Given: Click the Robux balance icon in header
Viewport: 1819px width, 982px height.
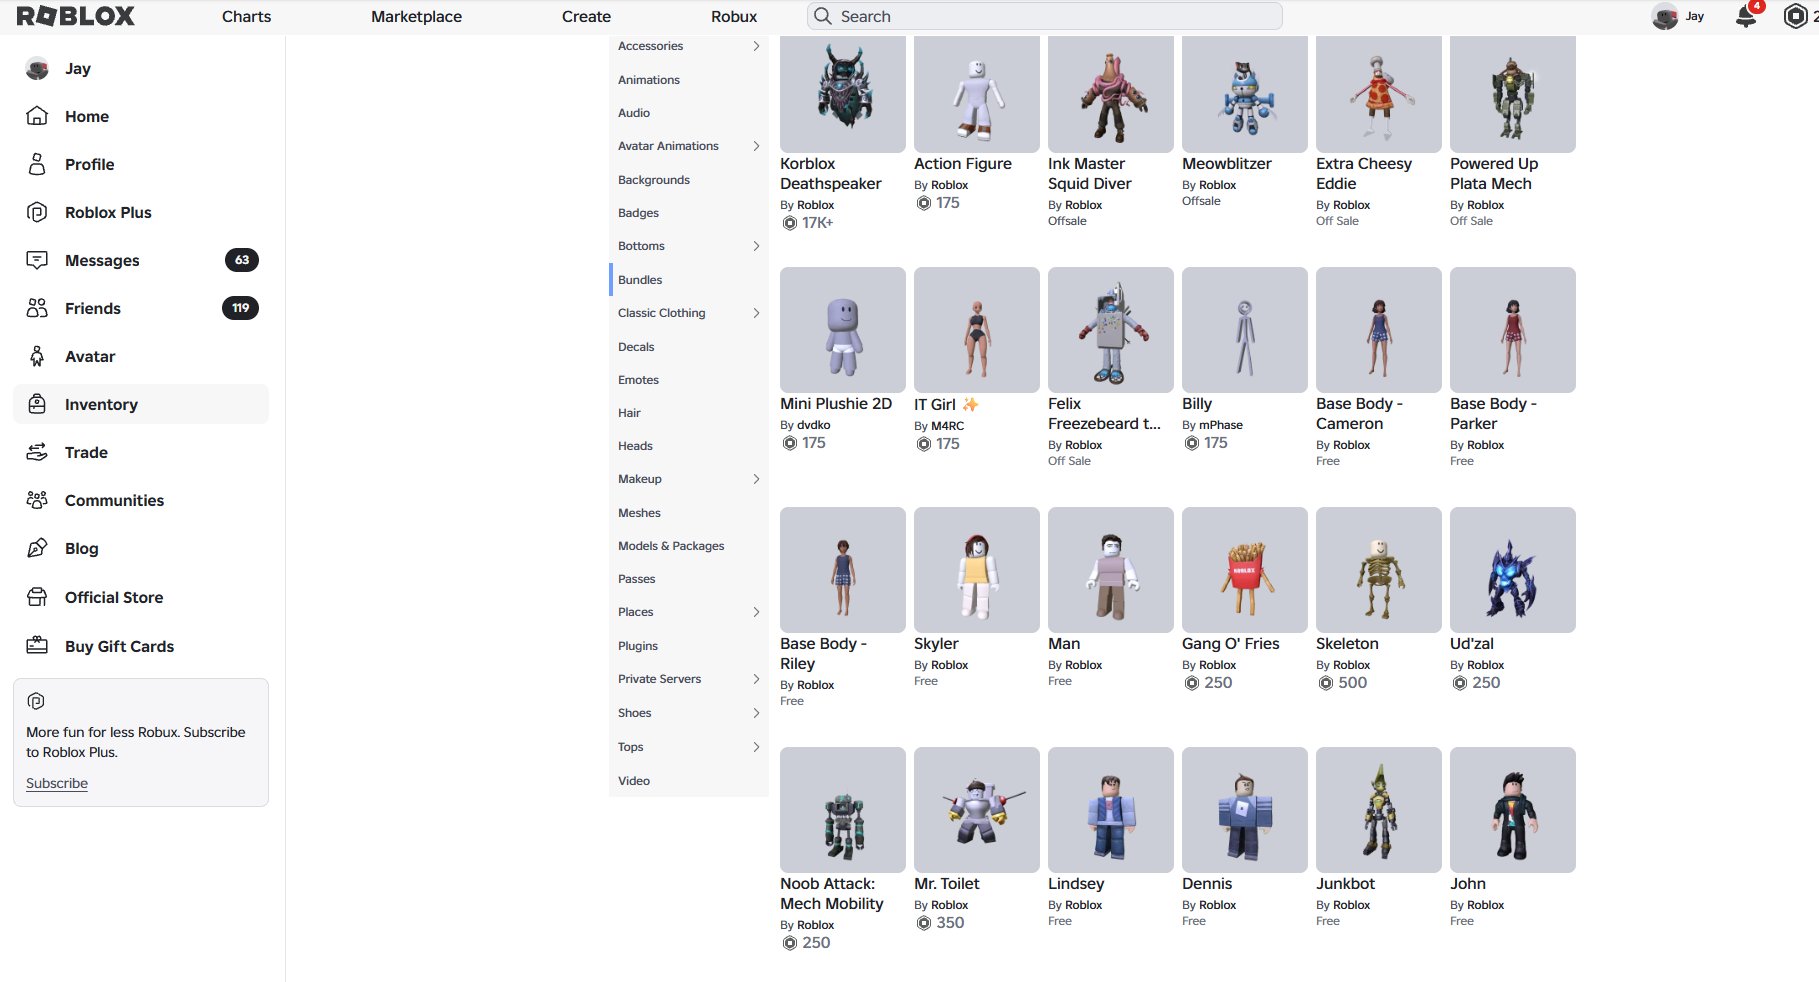Looking at the screenshot, I should click(x=1796, y=16).
